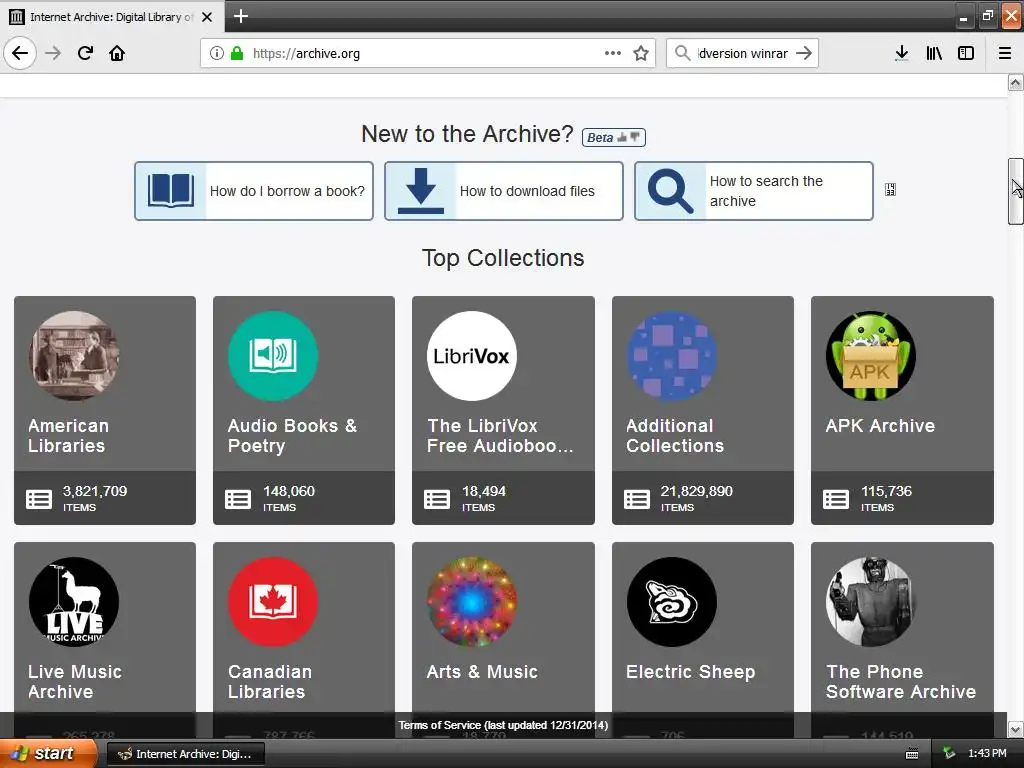Open a new browser tab

pos(240,16)
